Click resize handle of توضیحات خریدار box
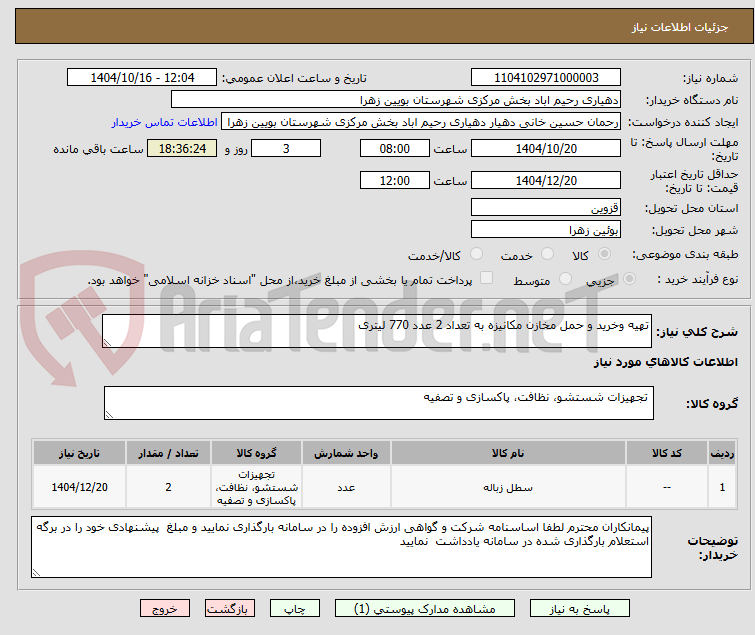The width and height of the screenshot is (755, 635). point(37,572)
